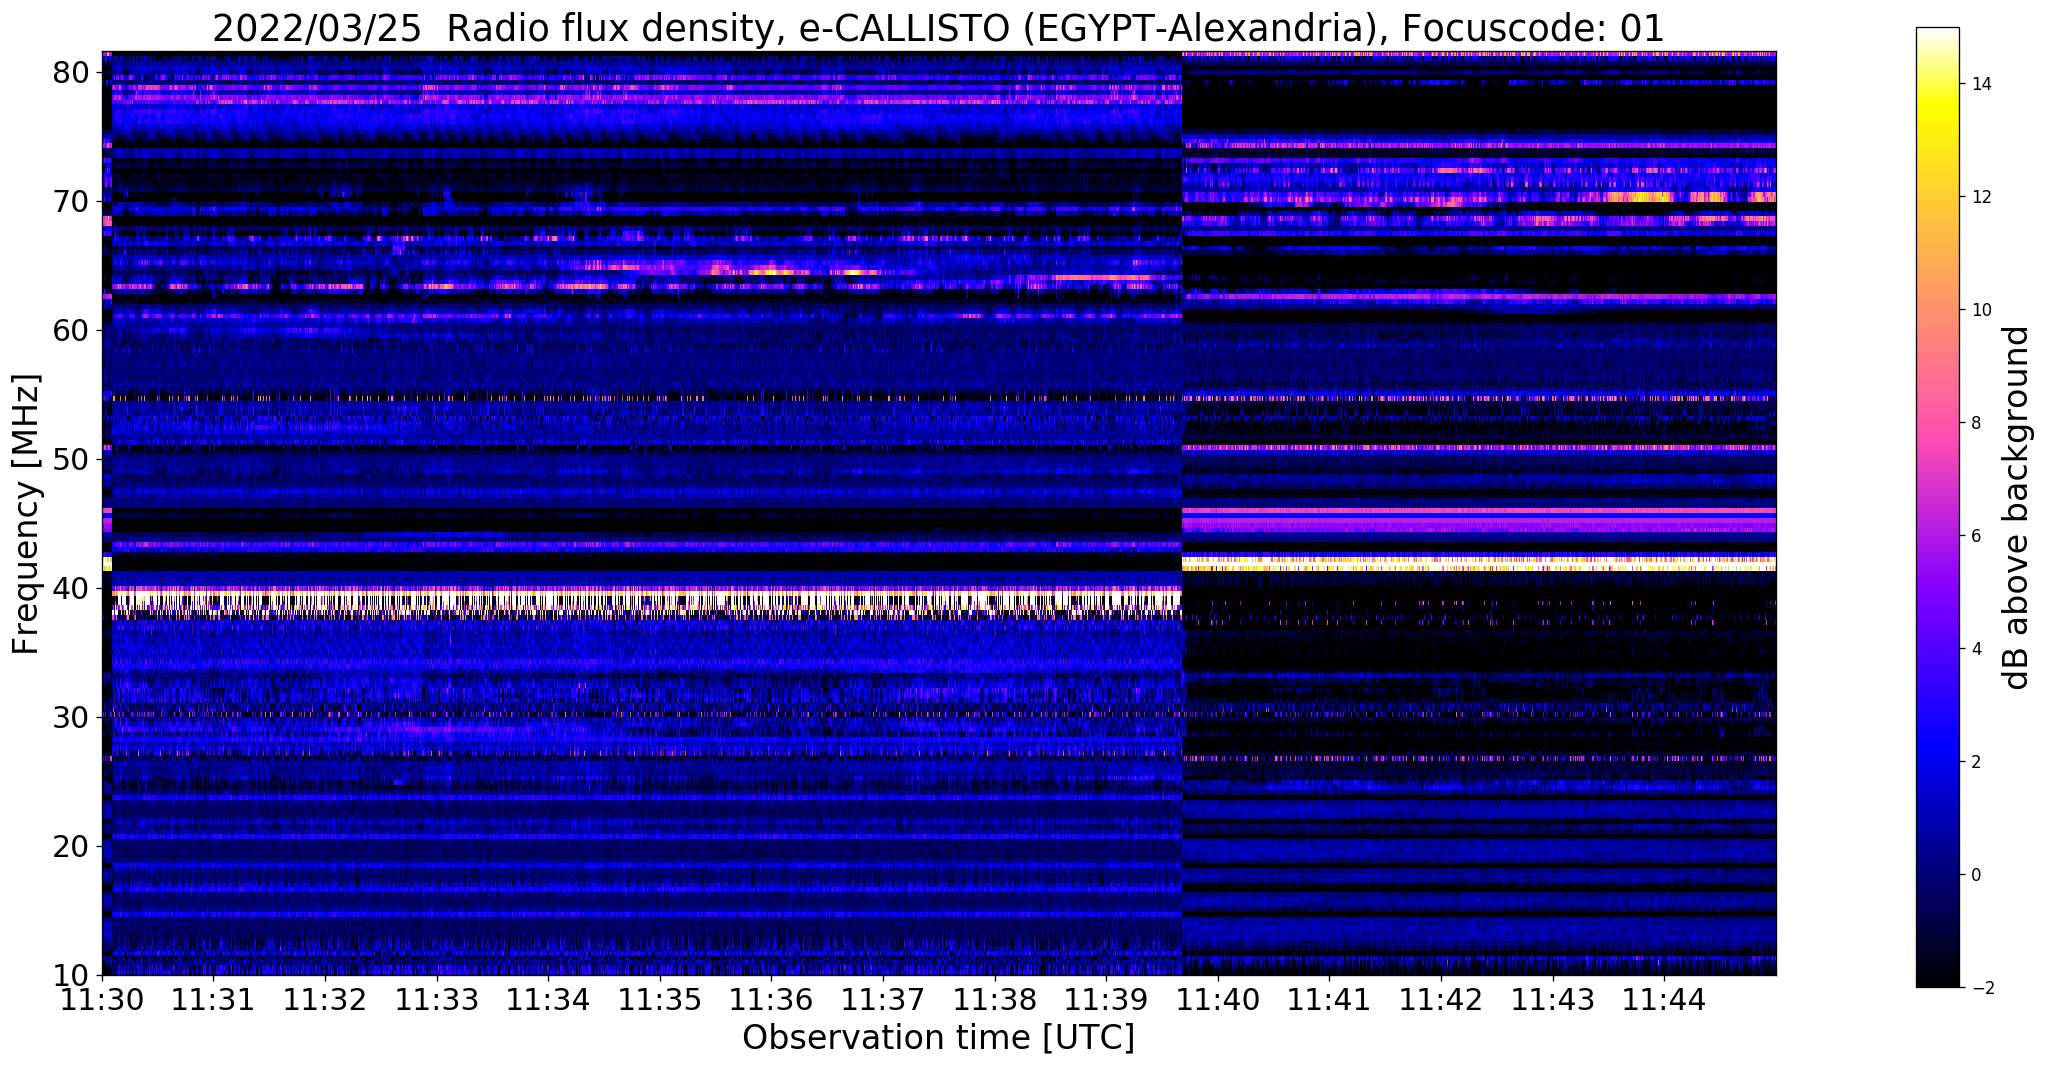Click the 20 MHz frequency tick label
The height and width of the screenshot is (1067, 2047).
tap(73, 846)
